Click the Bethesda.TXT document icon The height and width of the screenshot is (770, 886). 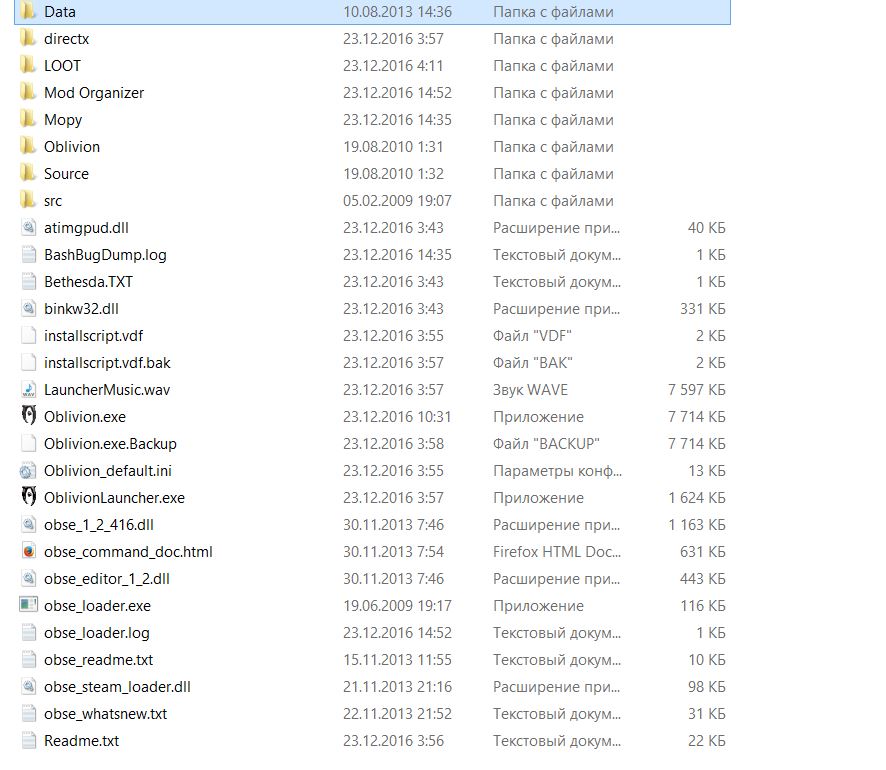pos(28,281)
